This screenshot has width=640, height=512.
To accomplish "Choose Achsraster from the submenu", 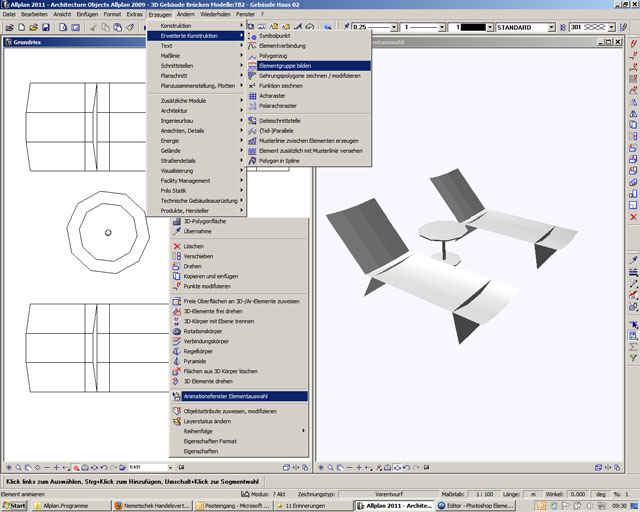I will (x=272, y=96).
